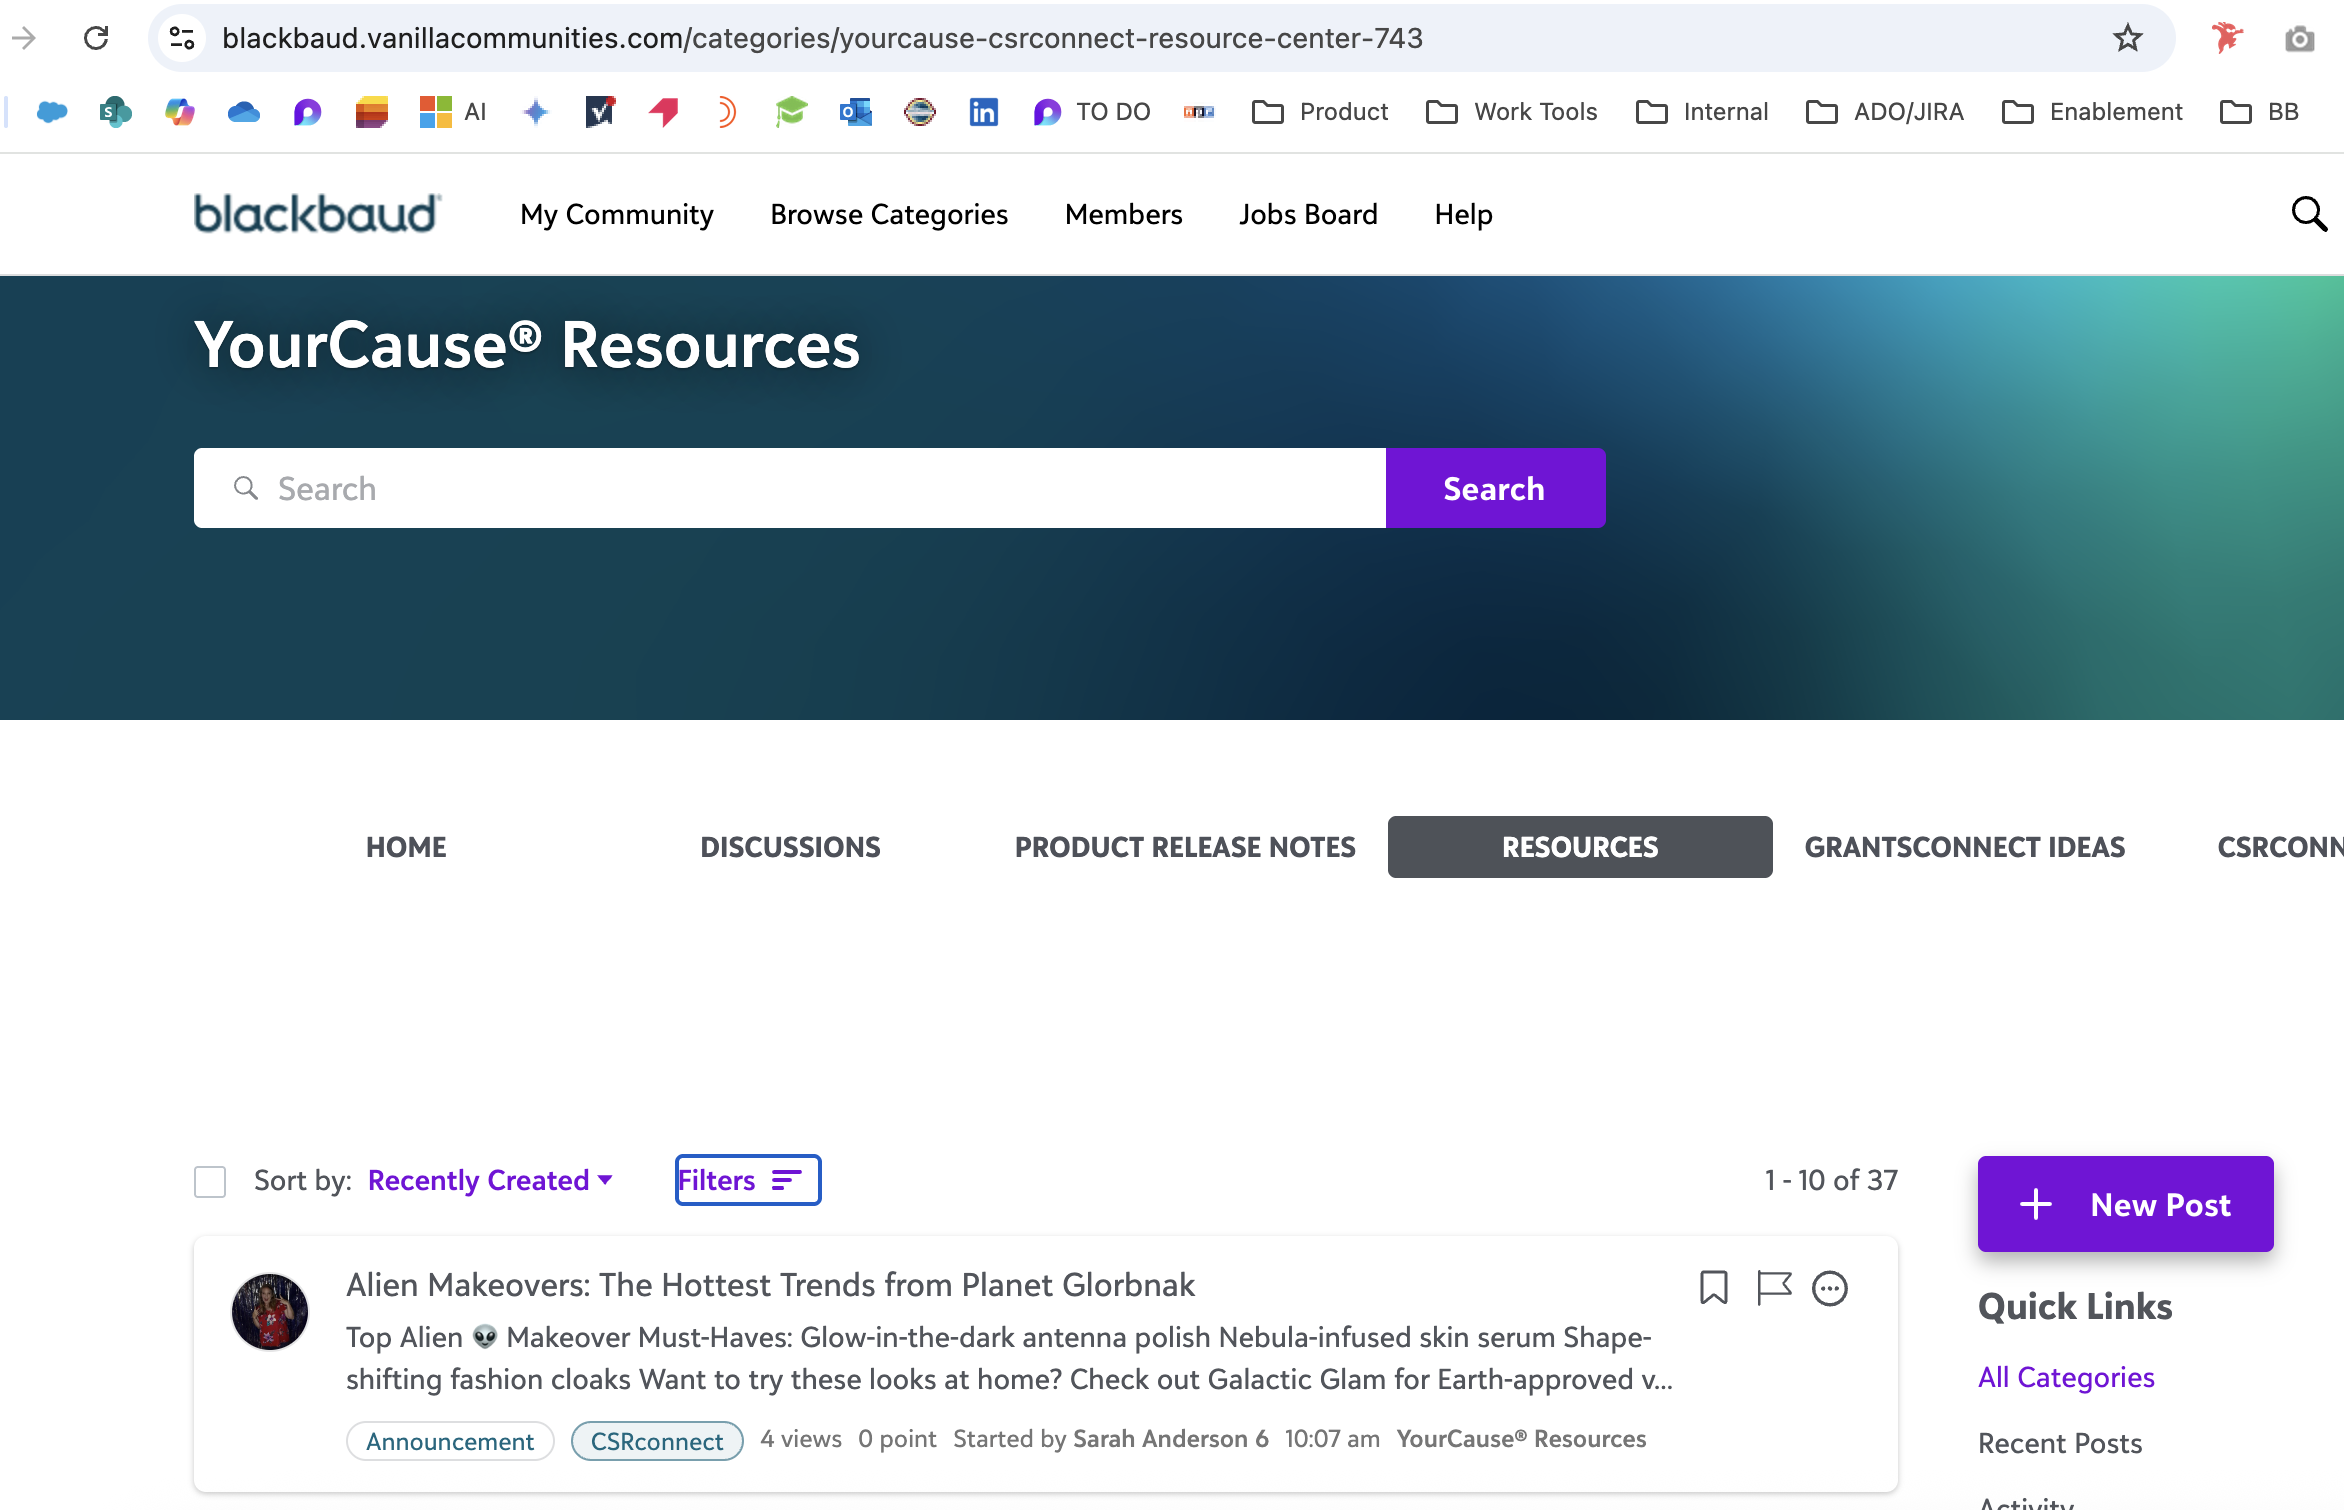The image size is (2344, 1510).
Task: Switch to PRODUCT RELEASE NOTES tab
Action: point(1185,847)
